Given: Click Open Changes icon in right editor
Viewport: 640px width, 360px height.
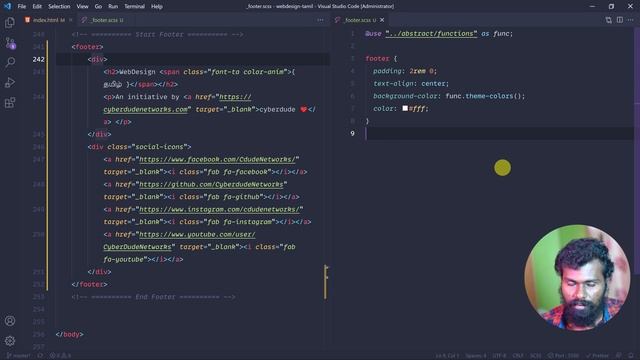Looking at the screenshot, I should click(x=609, y=20).
